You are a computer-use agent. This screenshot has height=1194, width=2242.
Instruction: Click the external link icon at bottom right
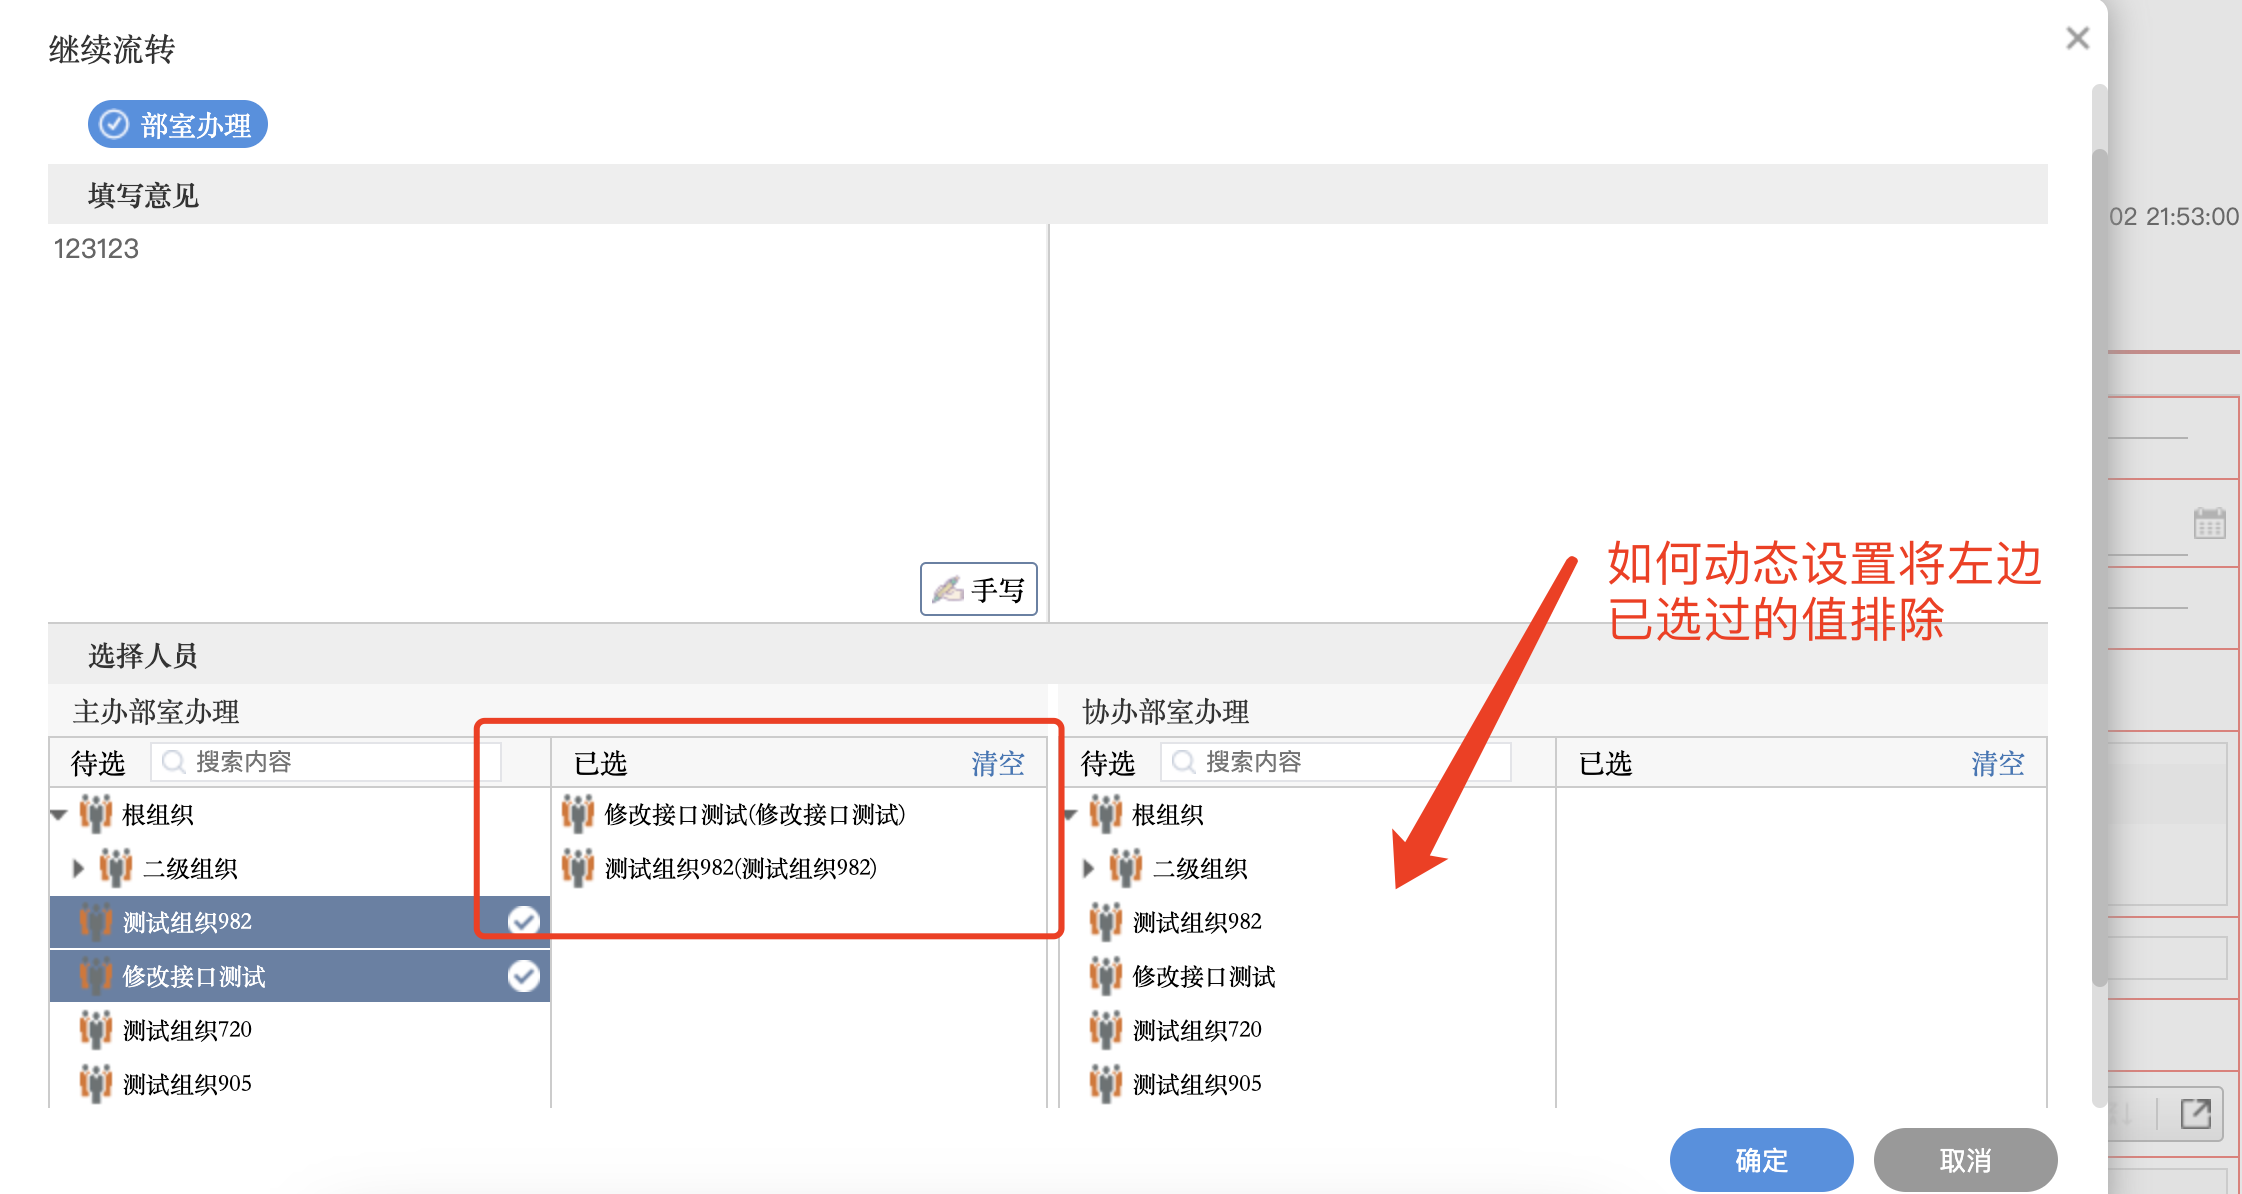pyautogui.click(x=2195, y=1113)
